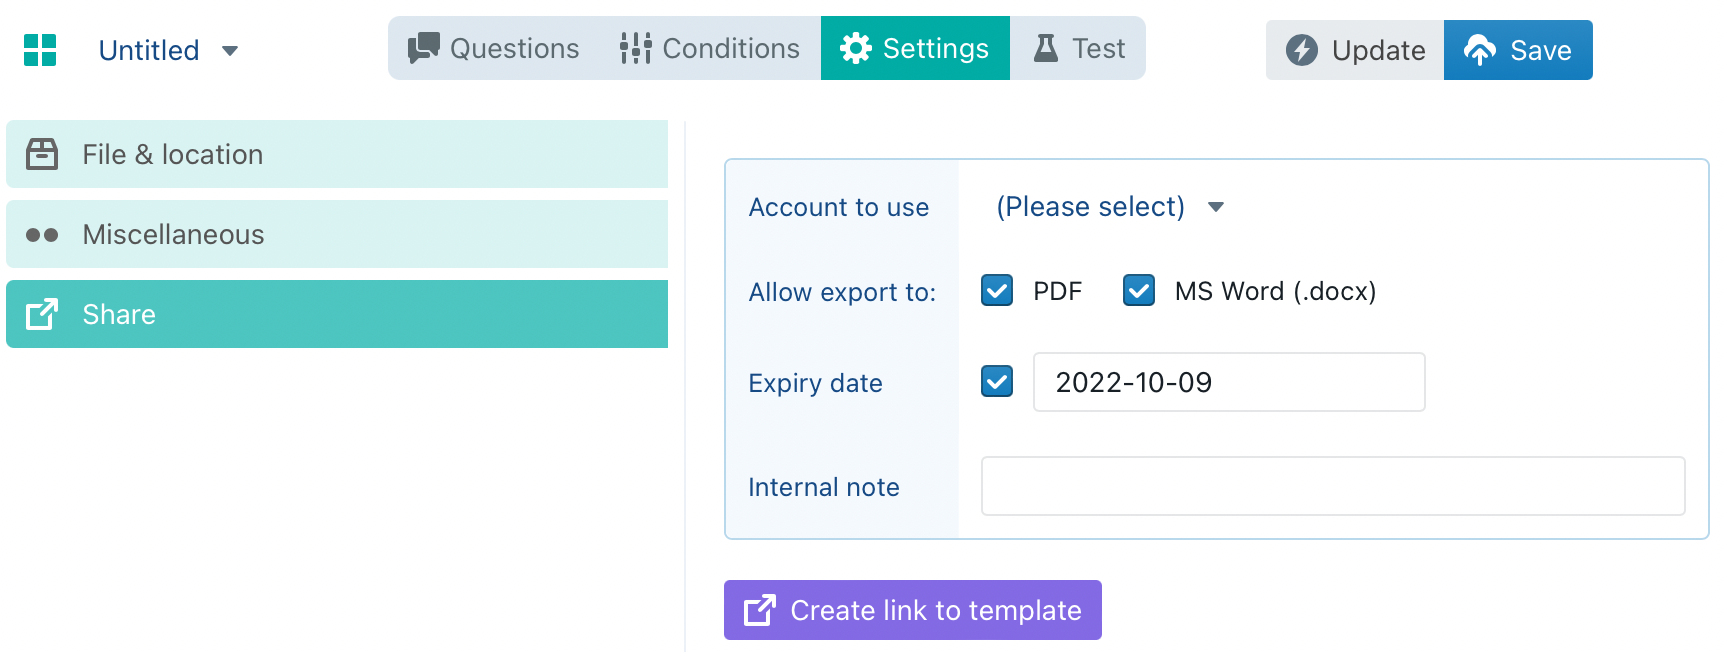Open the Account to use dropdown
This screenshot has height=652, width=1724.
coord(1110,207)
